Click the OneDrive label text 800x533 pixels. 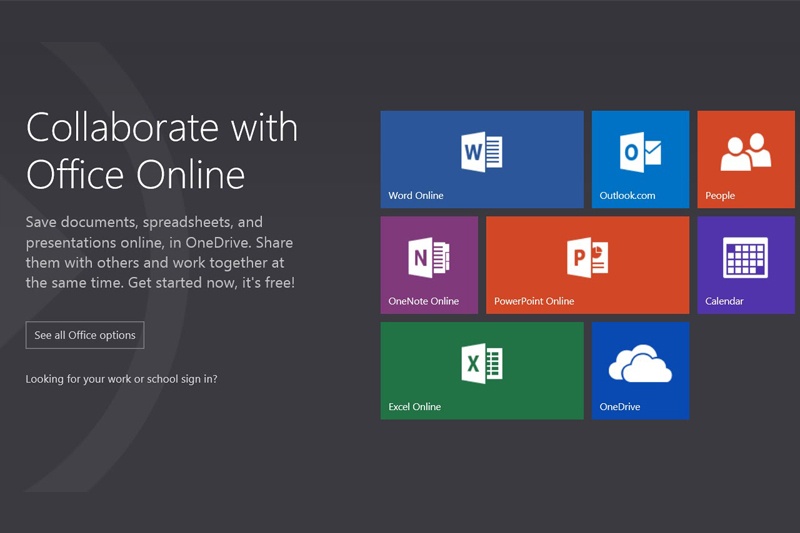point(619,407)
